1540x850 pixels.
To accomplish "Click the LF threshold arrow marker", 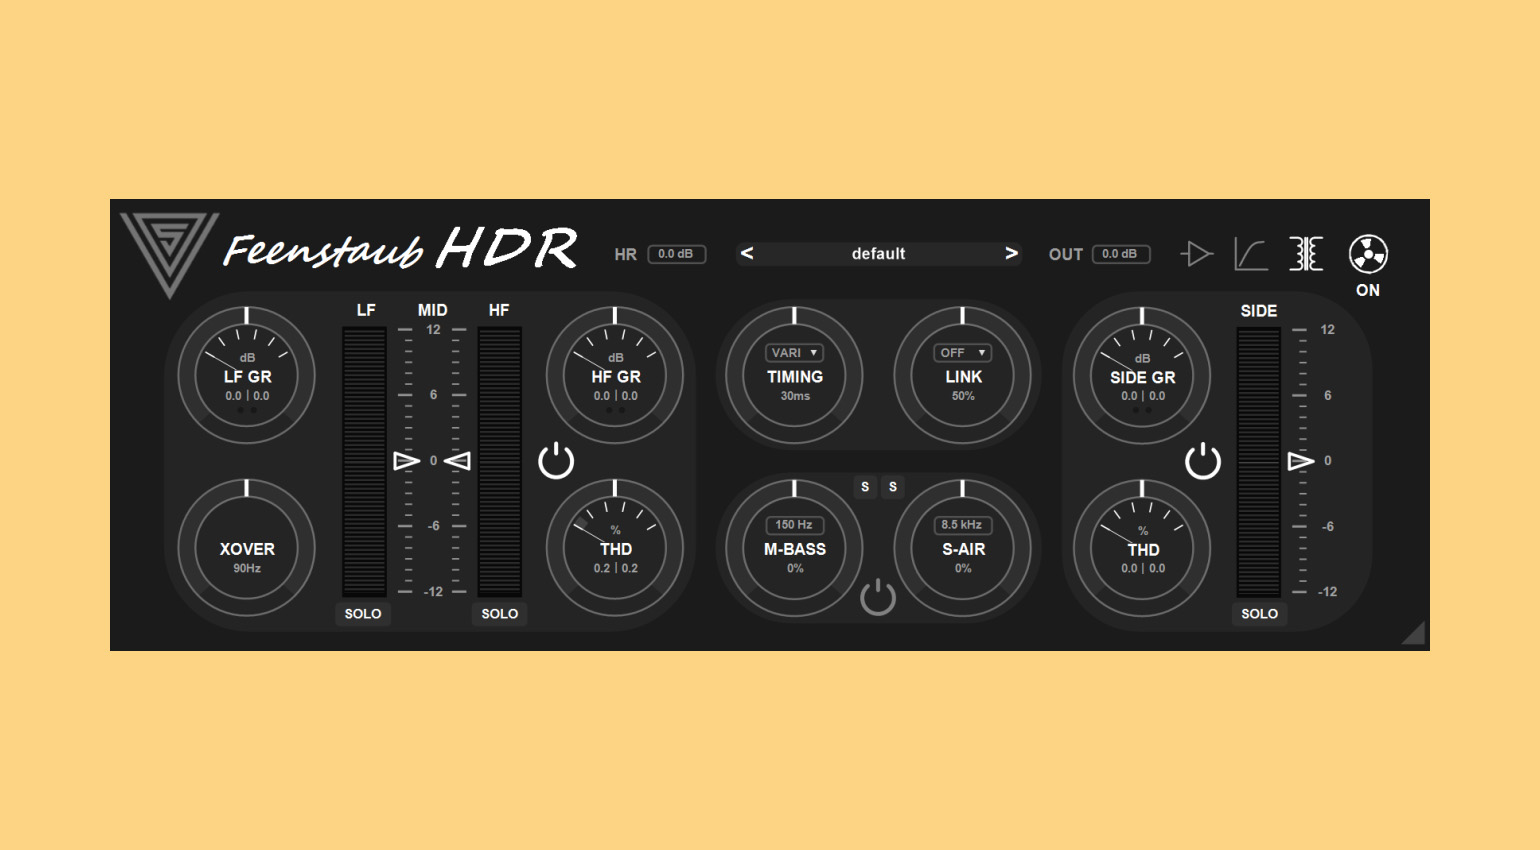I will click(406, 461).
